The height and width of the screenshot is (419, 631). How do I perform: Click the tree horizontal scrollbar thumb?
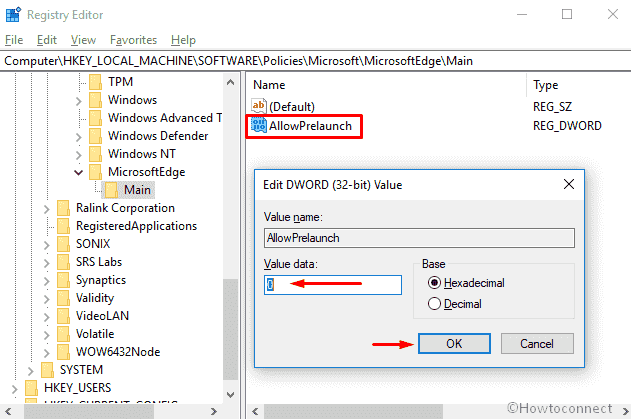click(89, 411)
